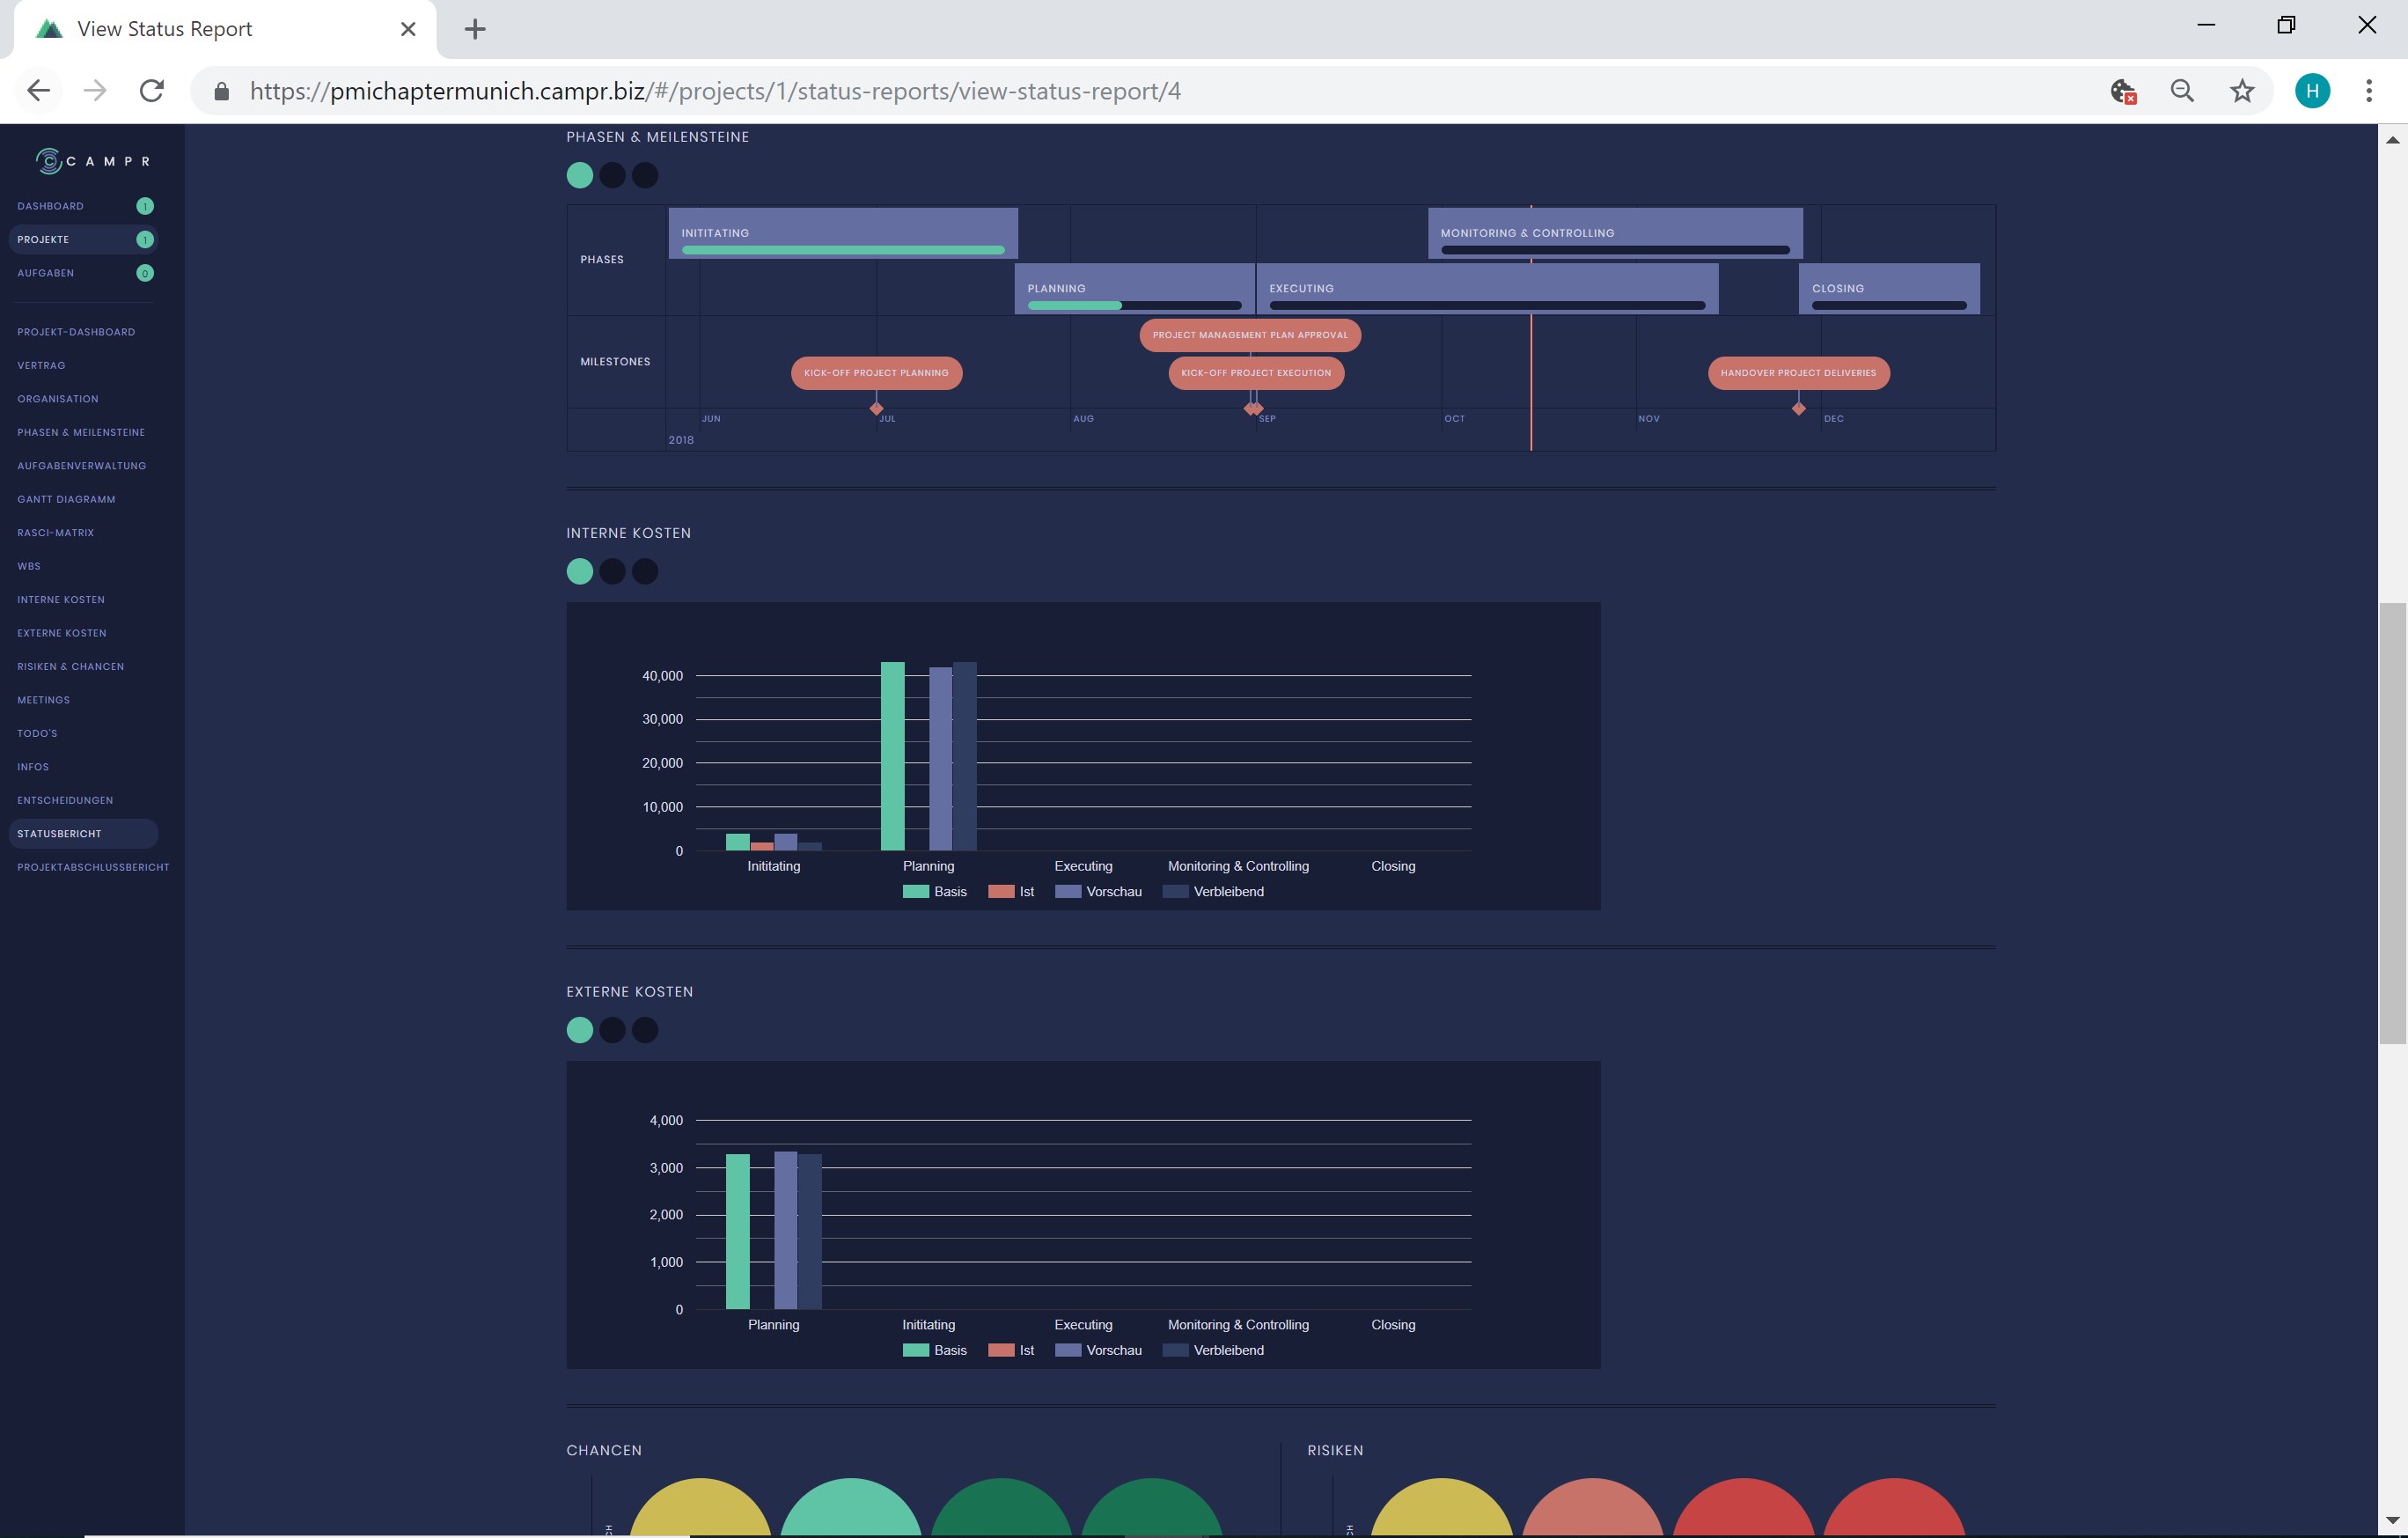Open the Chrome three-dot menu
2408x1538 pixels.
click(2369, 91)
